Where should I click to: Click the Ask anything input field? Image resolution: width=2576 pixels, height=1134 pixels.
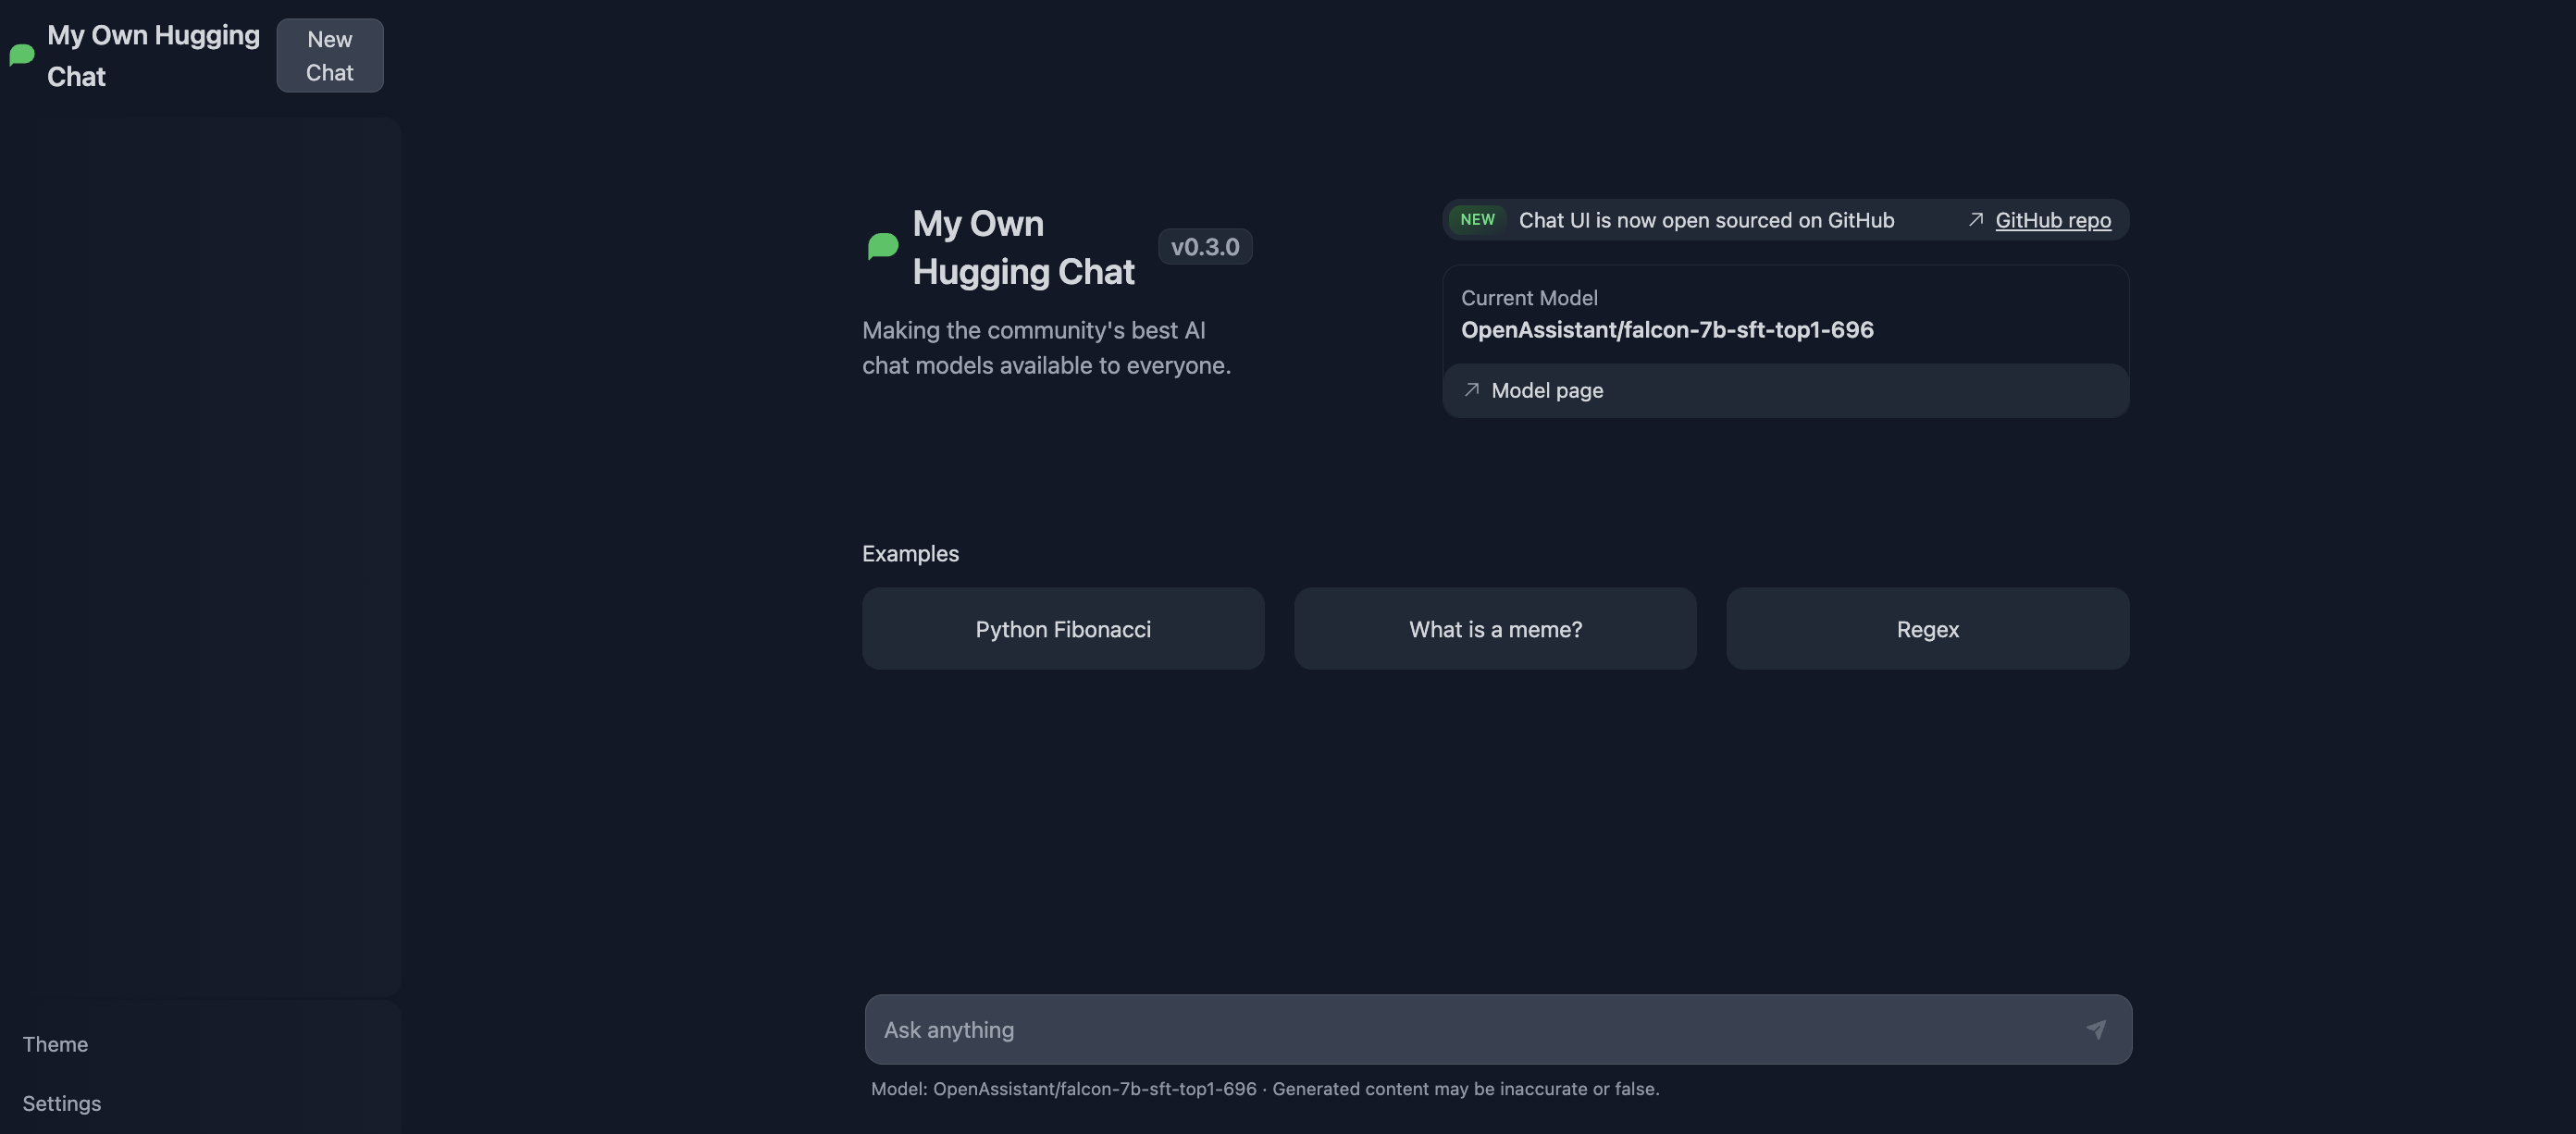click(x=1400, y=1029)
